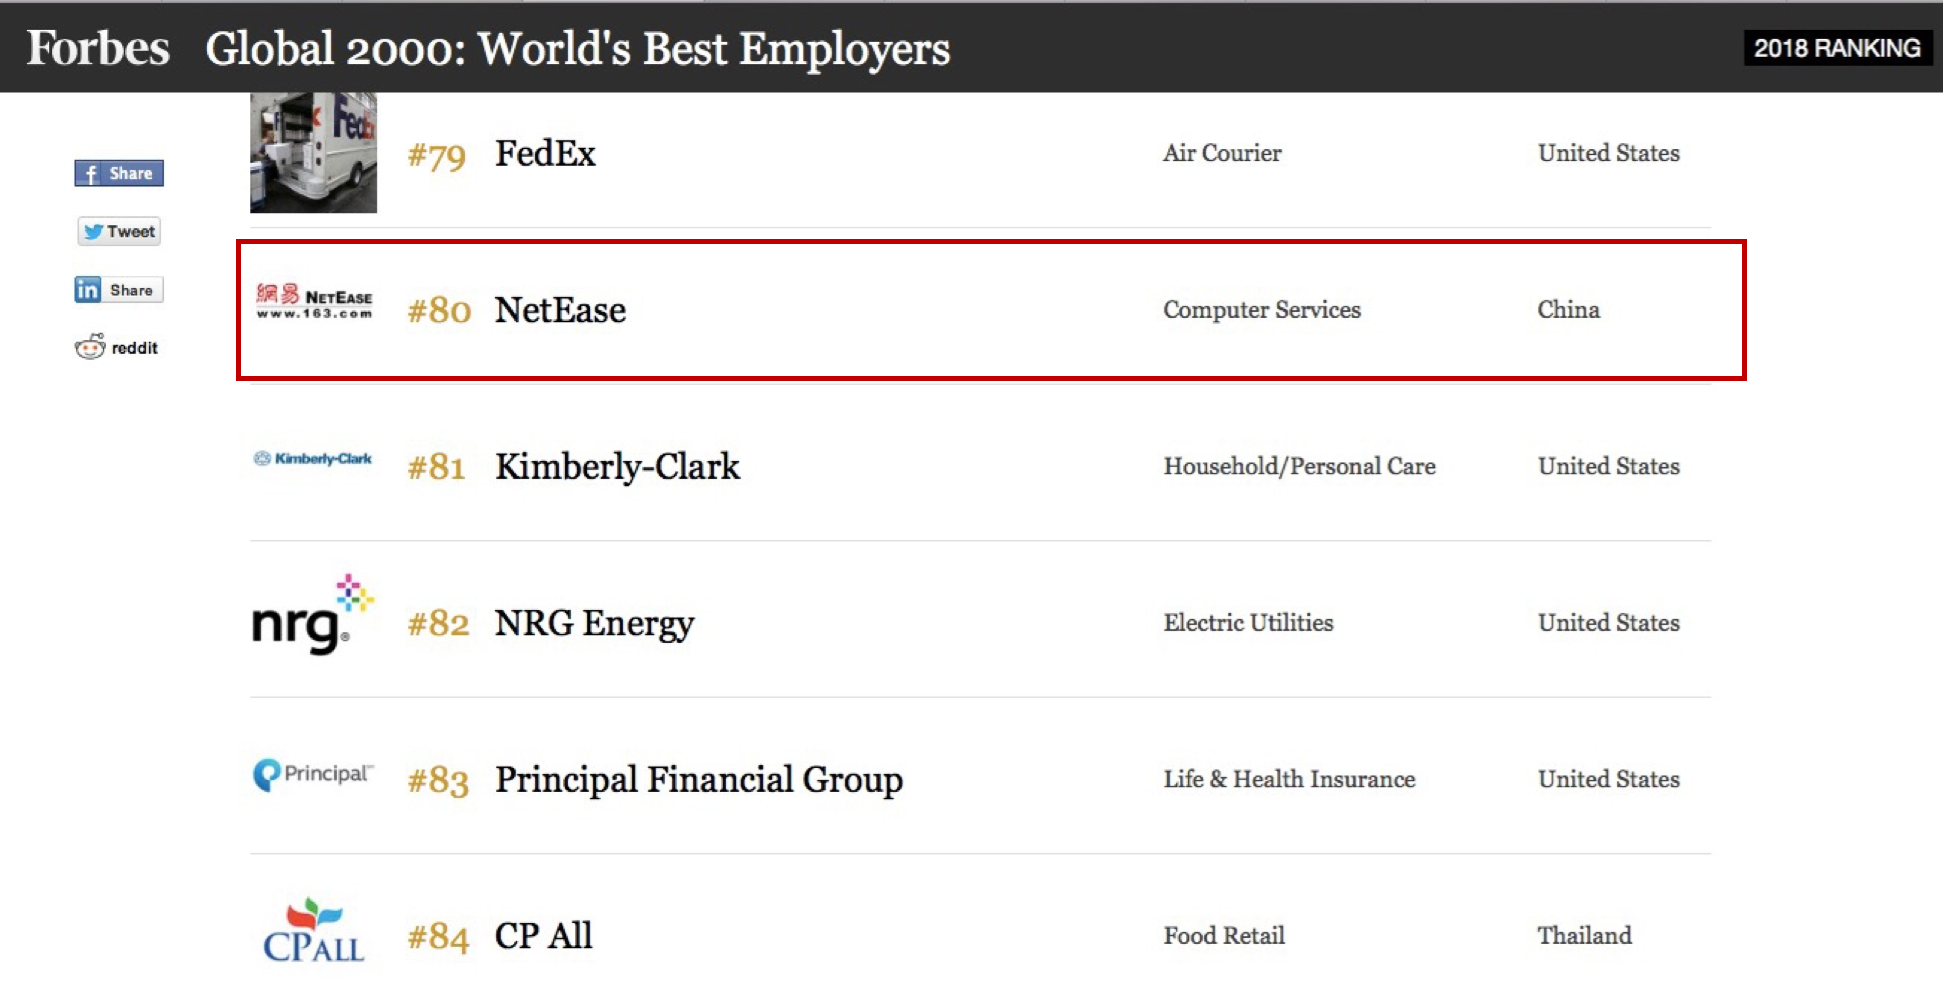Click the NRG logo
The image size is (1943, 996).
pyautogui.click(x=312, y=615)
